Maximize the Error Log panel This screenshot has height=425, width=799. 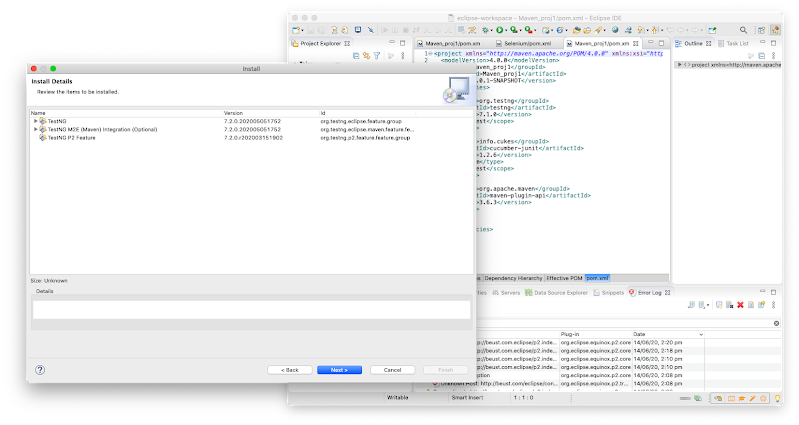point(774,292)
